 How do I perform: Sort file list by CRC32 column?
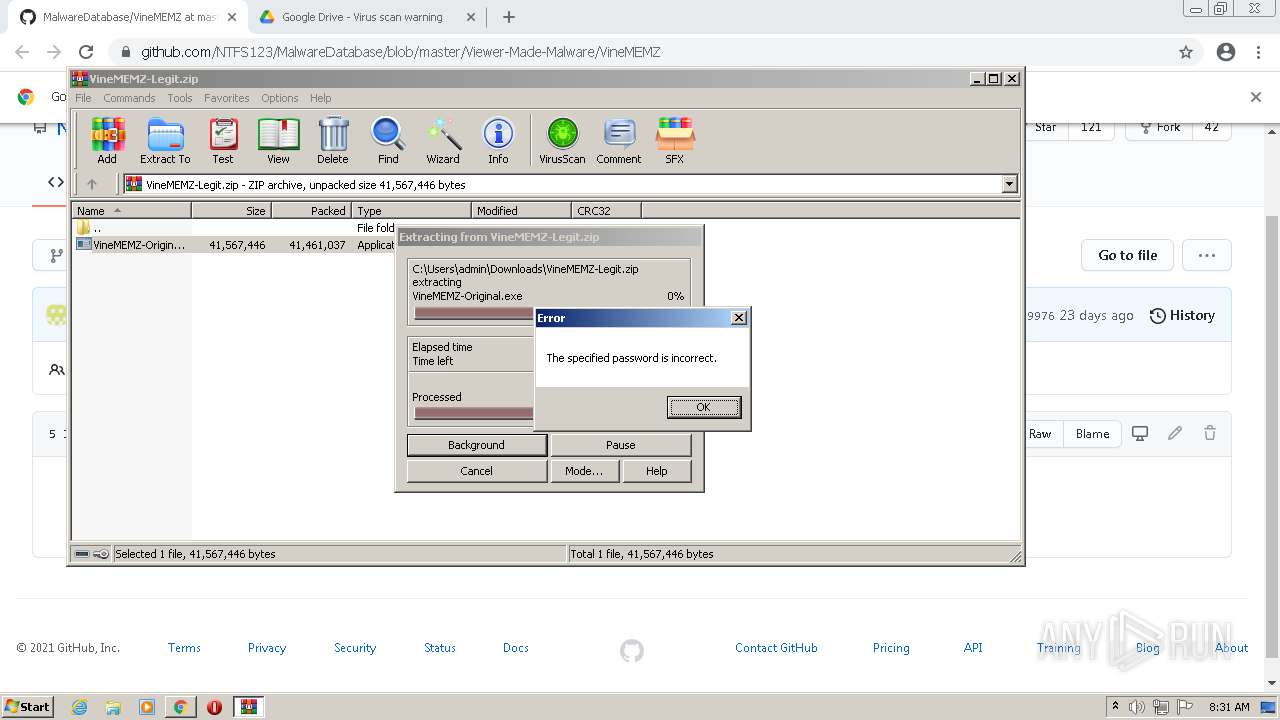(606, 210)
